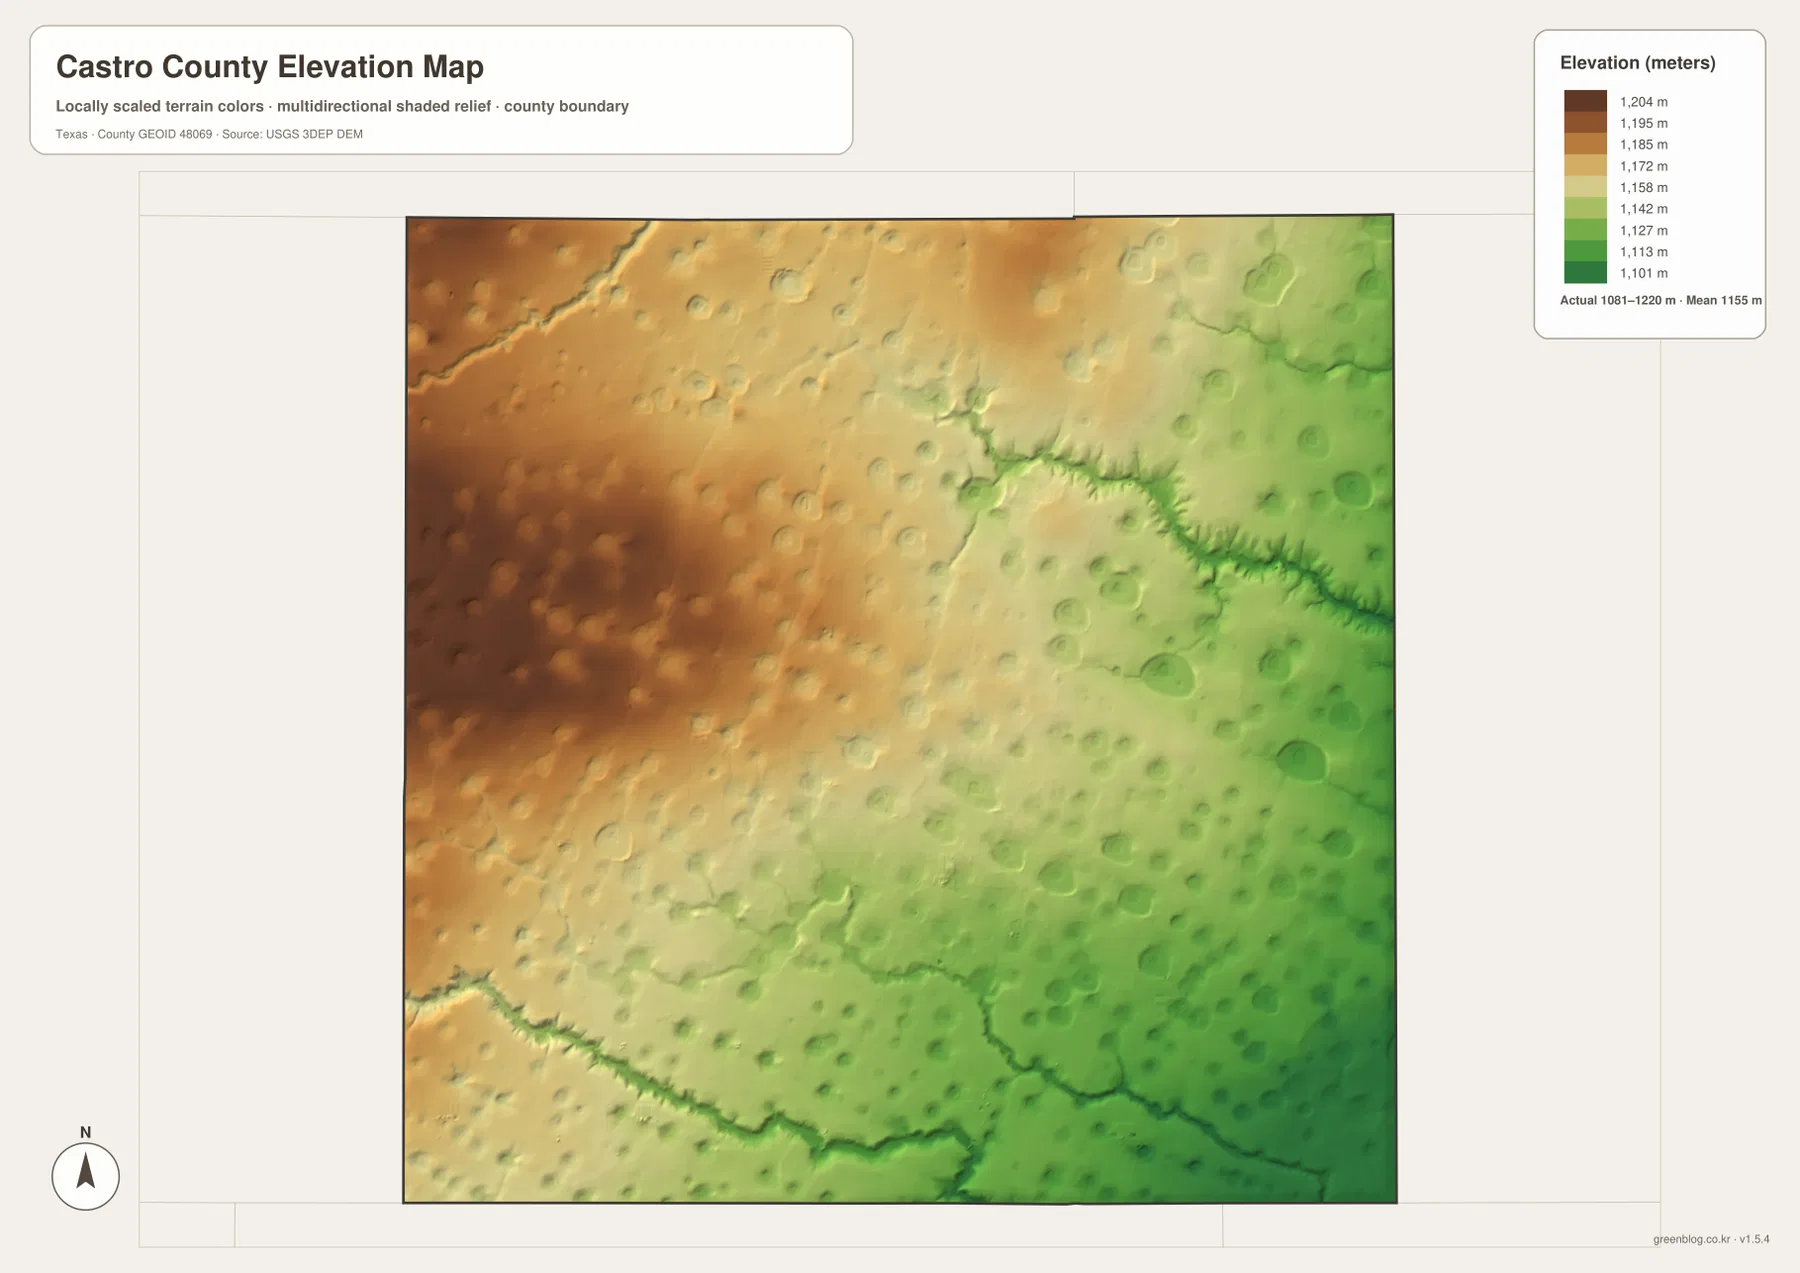This screenshot has height=1273, width=1800.
Task: Select the "1,142 m" legend label
Action: 1644,209
